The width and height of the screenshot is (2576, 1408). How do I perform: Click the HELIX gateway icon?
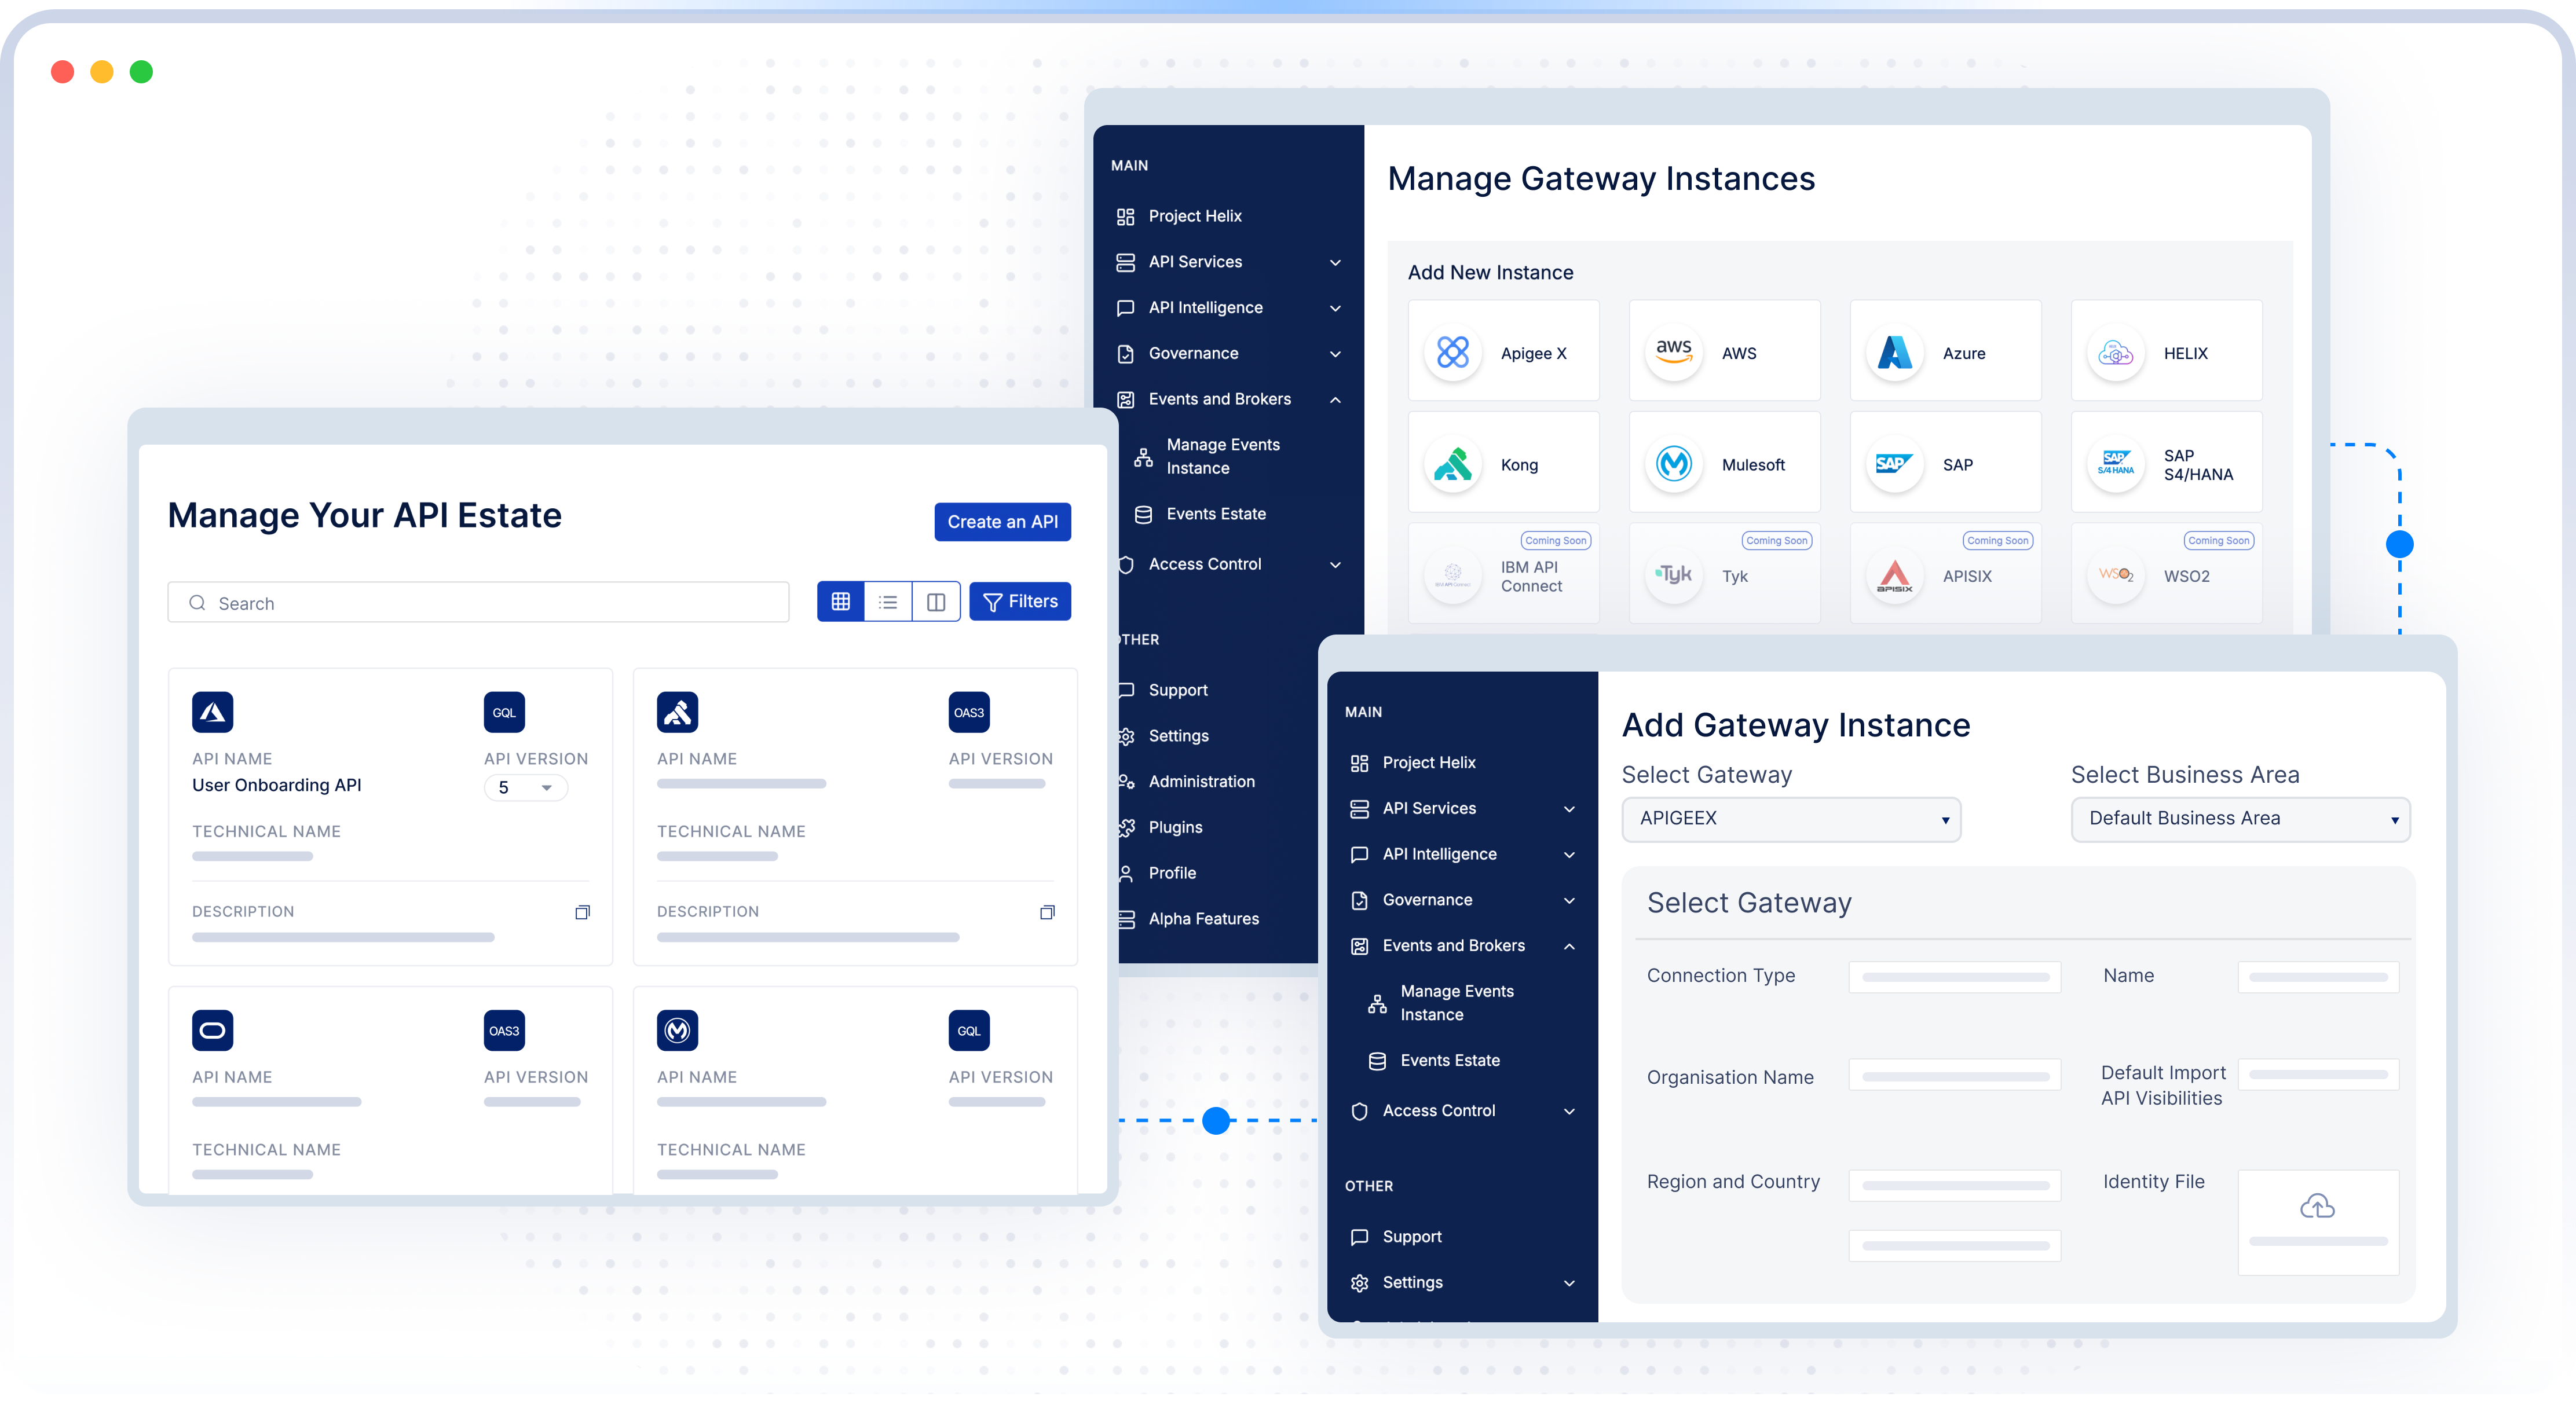[2115, 352]
